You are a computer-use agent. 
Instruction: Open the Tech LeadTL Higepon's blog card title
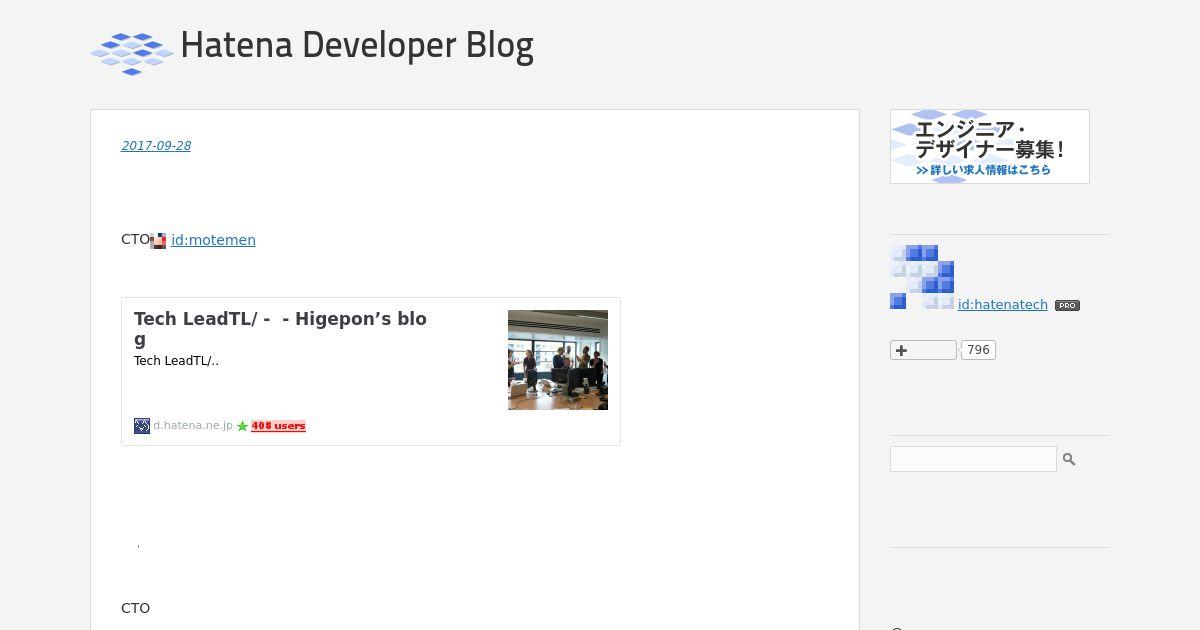[281, 329]
